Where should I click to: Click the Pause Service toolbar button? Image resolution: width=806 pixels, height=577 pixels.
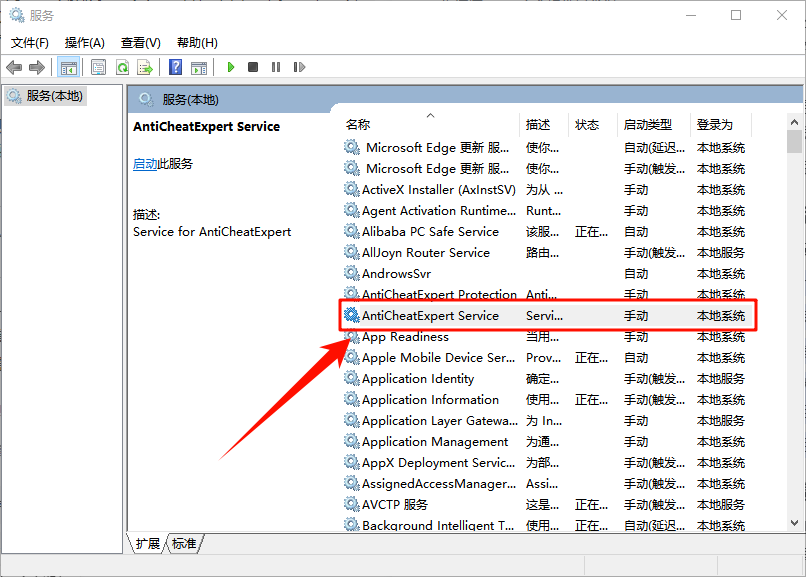(x=276, y=67)
